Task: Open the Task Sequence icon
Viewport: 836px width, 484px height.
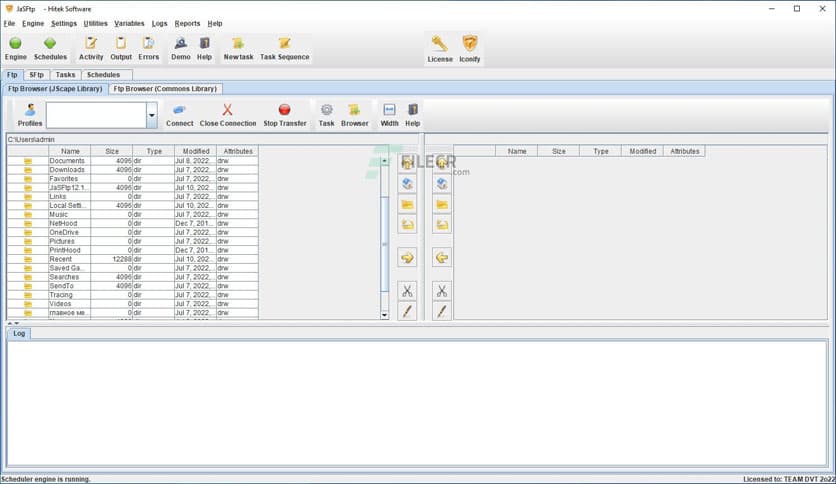Action: tap(284, 44)
